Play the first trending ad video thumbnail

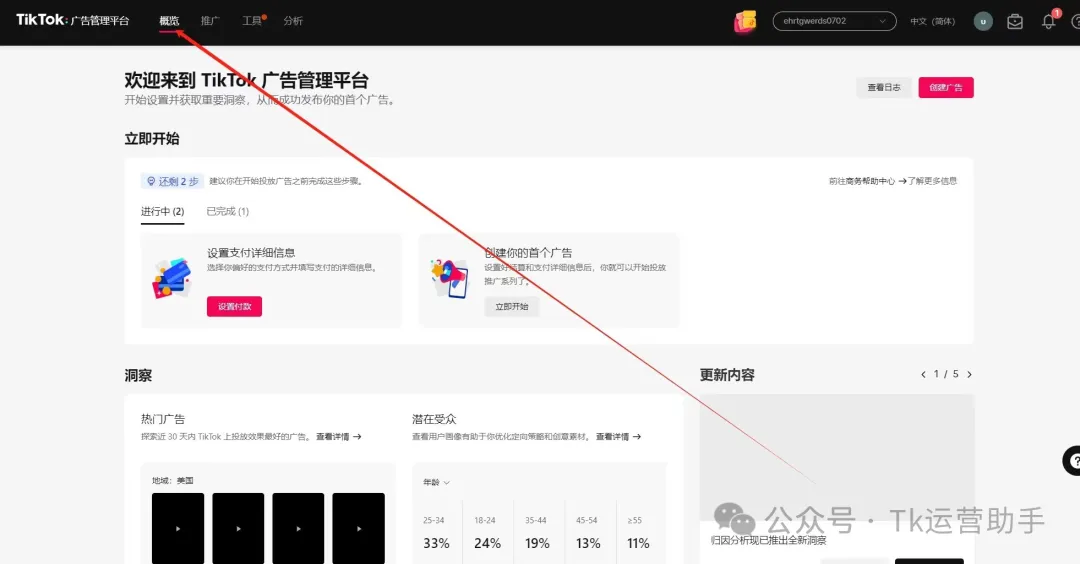coord(178,528)
